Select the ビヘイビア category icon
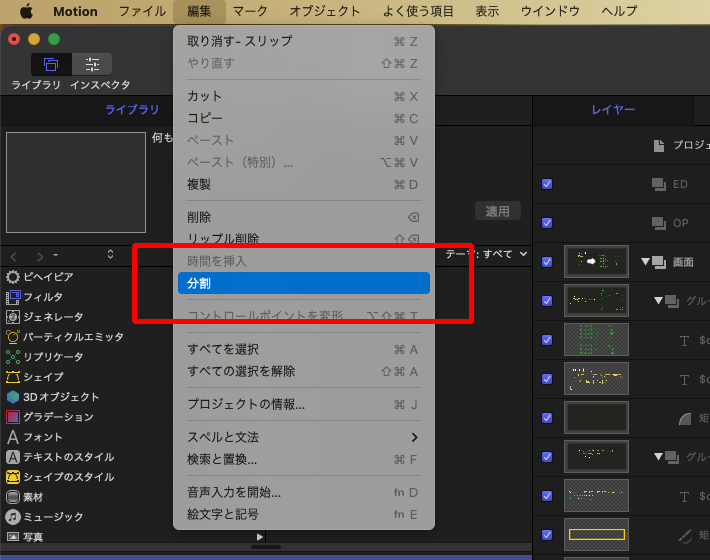The image size is (710, 560). (x=13, y=277)
